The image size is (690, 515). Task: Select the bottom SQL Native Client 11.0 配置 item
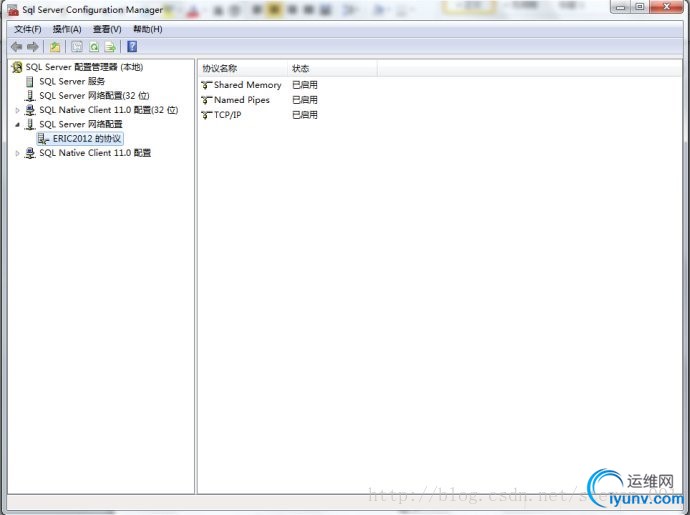(95, 153)
